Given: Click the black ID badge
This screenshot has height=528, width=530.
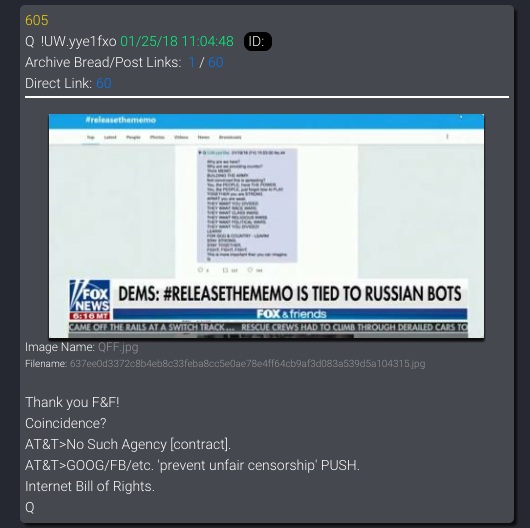Looking at the screenshot, I should [258, 42].
